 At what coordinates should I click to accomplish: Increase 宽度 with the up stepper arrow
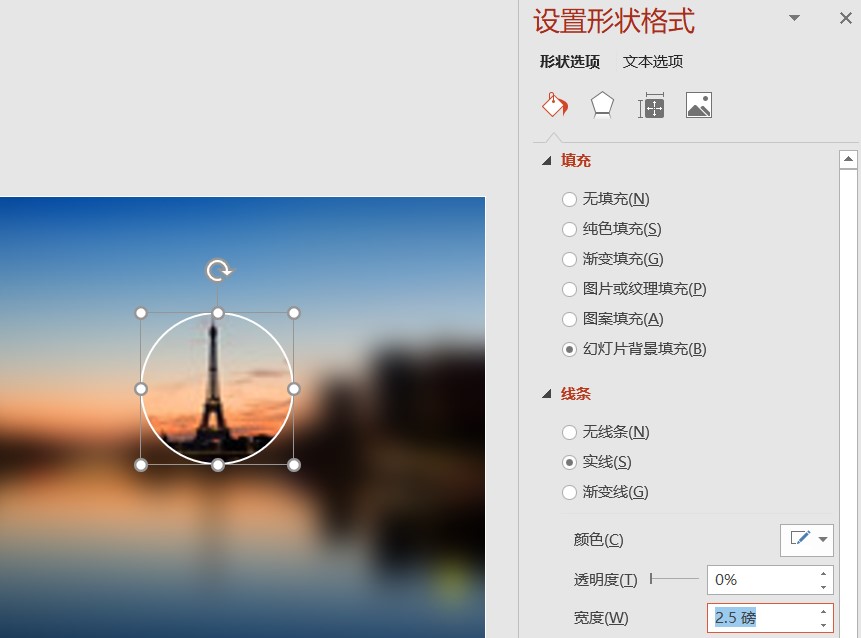point(823,612)
